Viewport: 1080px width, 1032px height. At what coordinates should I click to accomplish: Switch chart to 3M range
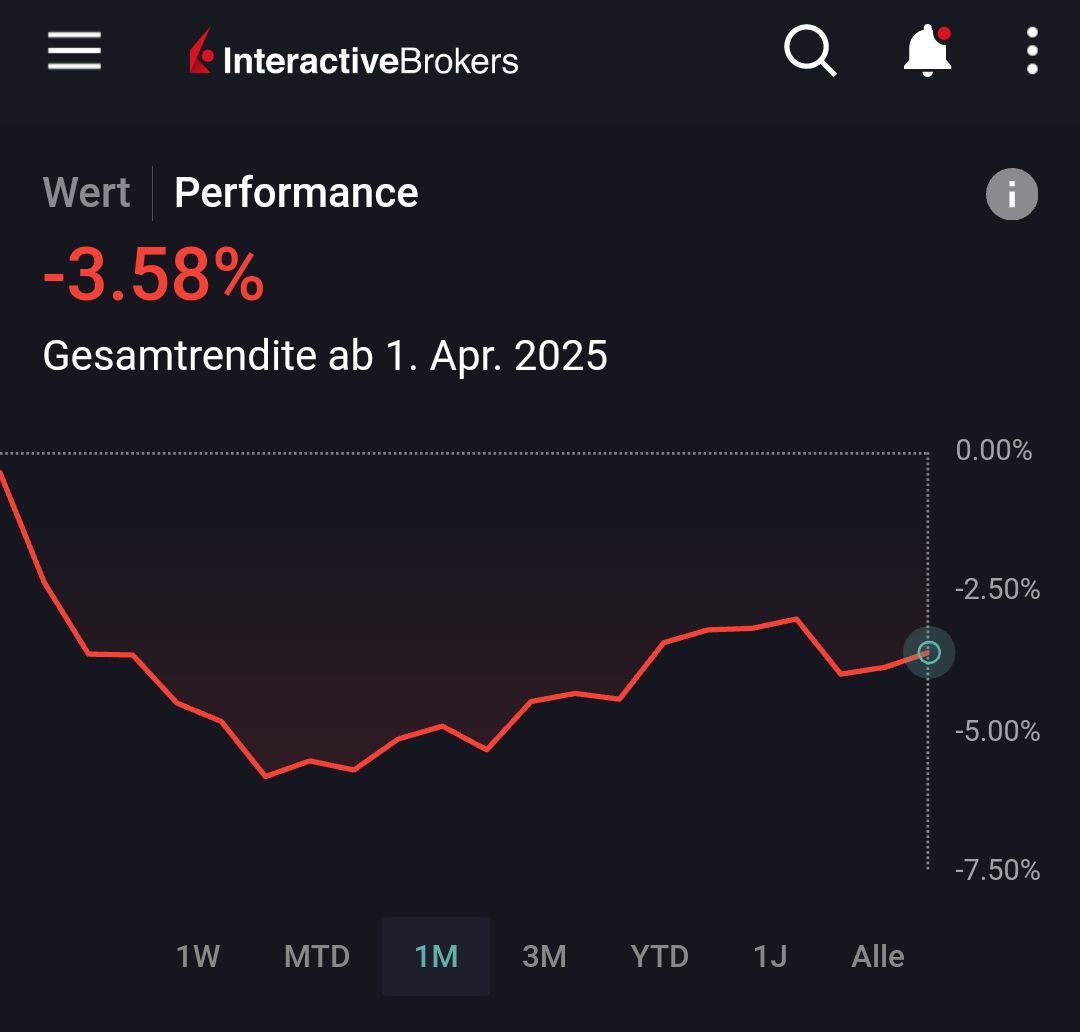point(544,957)
